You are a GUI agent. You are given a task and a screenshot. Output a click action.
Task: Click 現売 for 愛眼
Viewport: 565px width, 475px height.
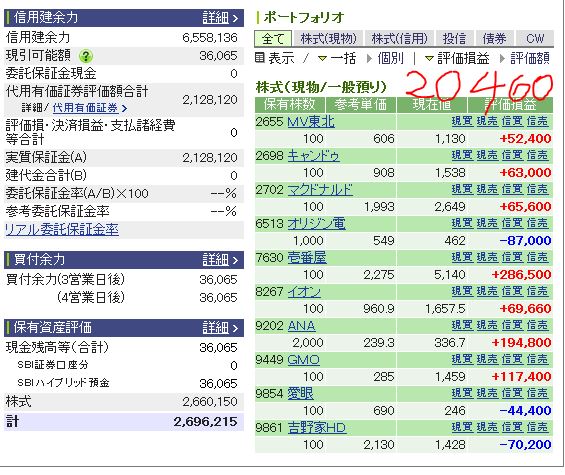[487, 393]
